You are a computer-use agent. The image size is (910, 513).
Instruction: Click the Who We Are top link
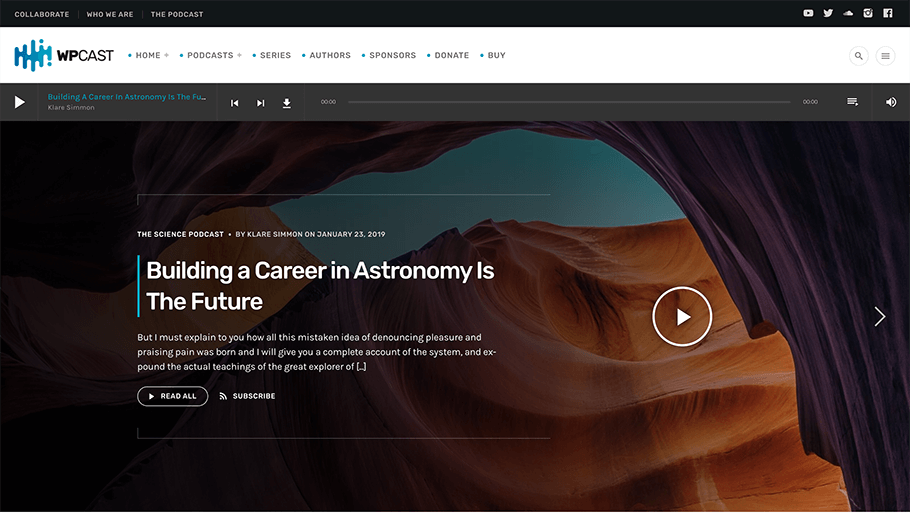coord(110,14)
